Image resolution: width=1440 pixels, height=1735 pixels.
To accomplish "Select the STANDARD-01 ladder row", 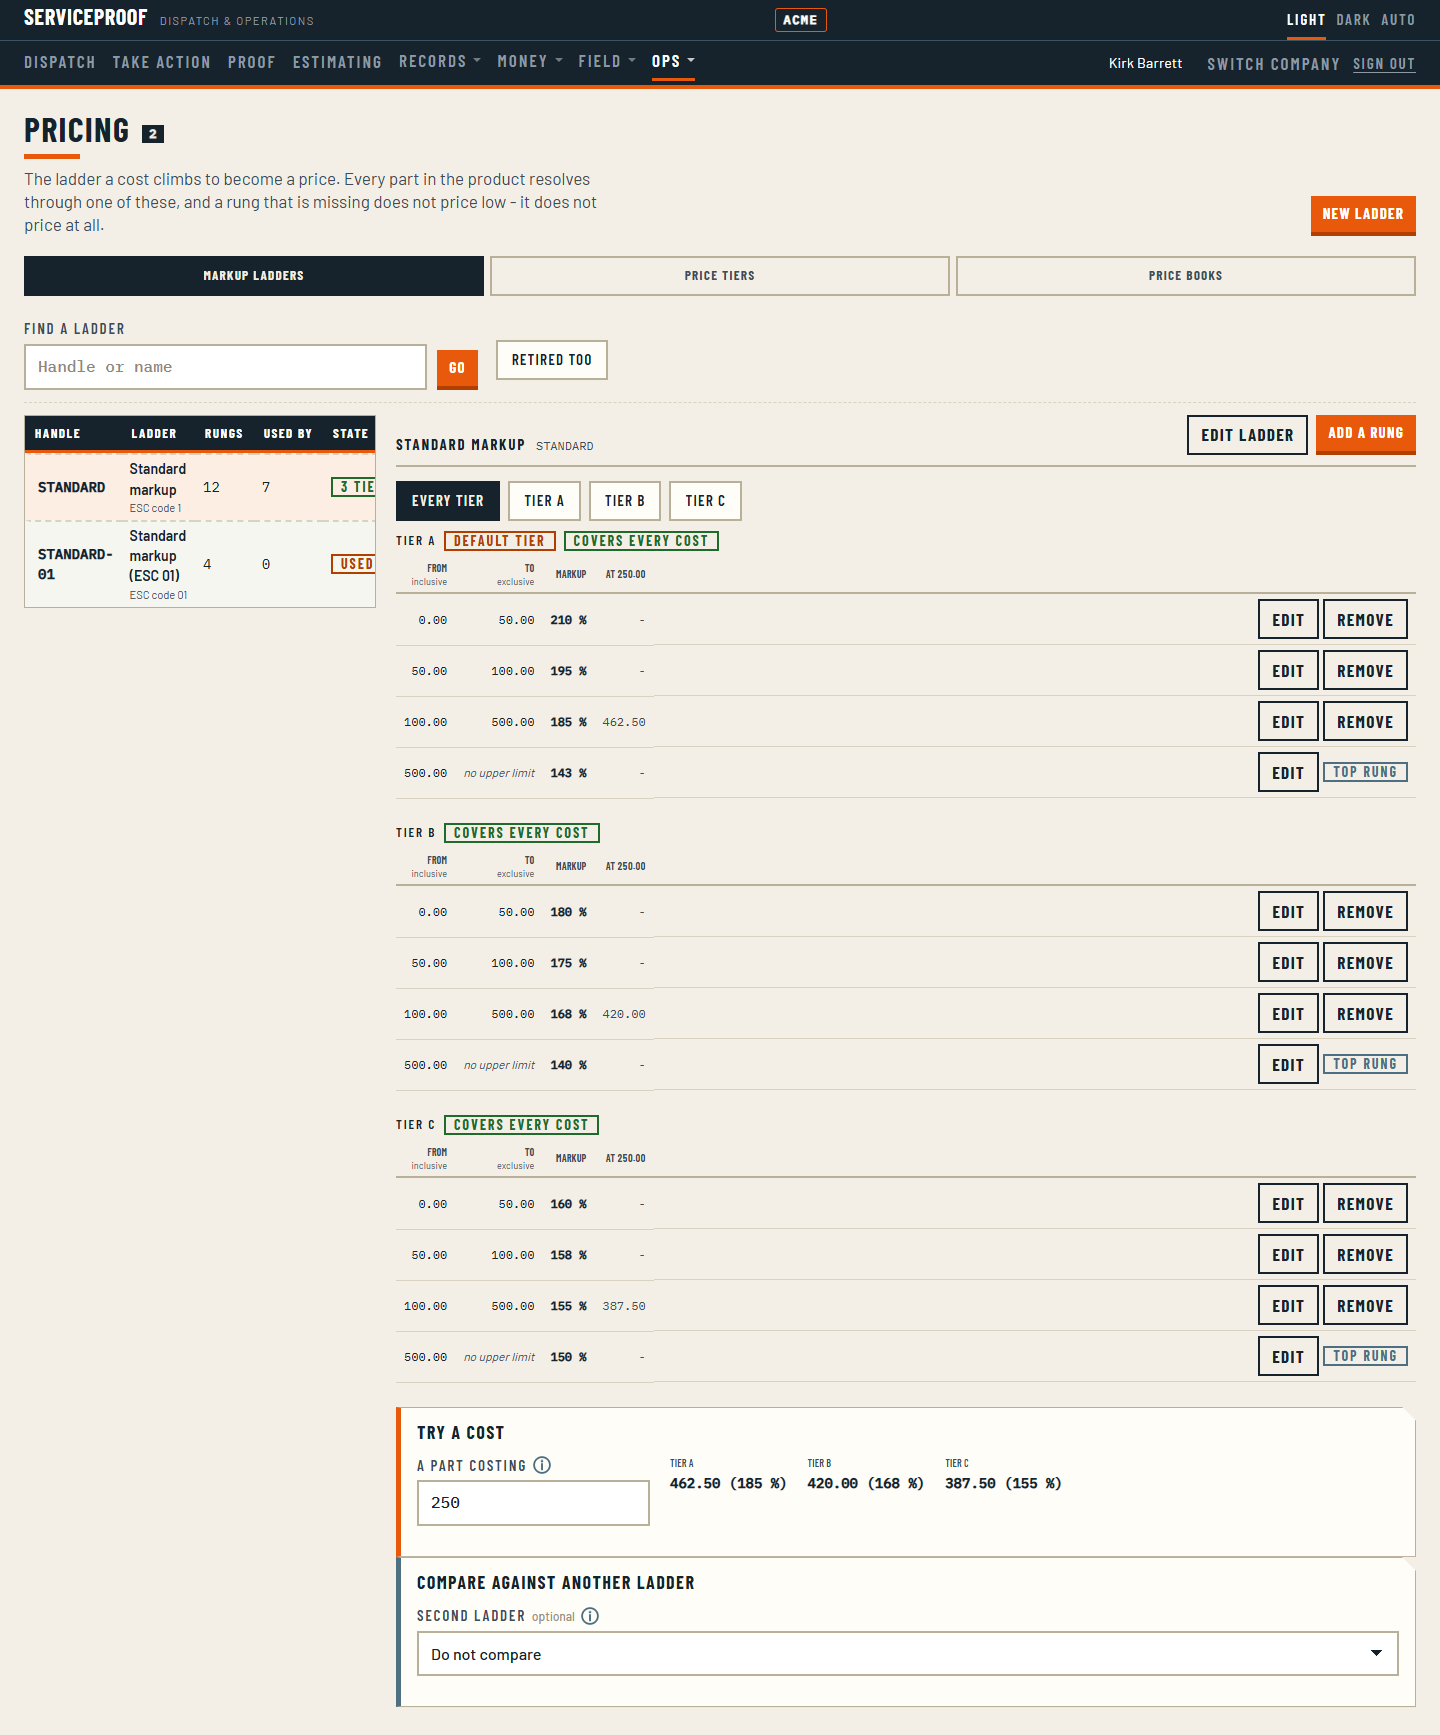I will coord(200,564).
